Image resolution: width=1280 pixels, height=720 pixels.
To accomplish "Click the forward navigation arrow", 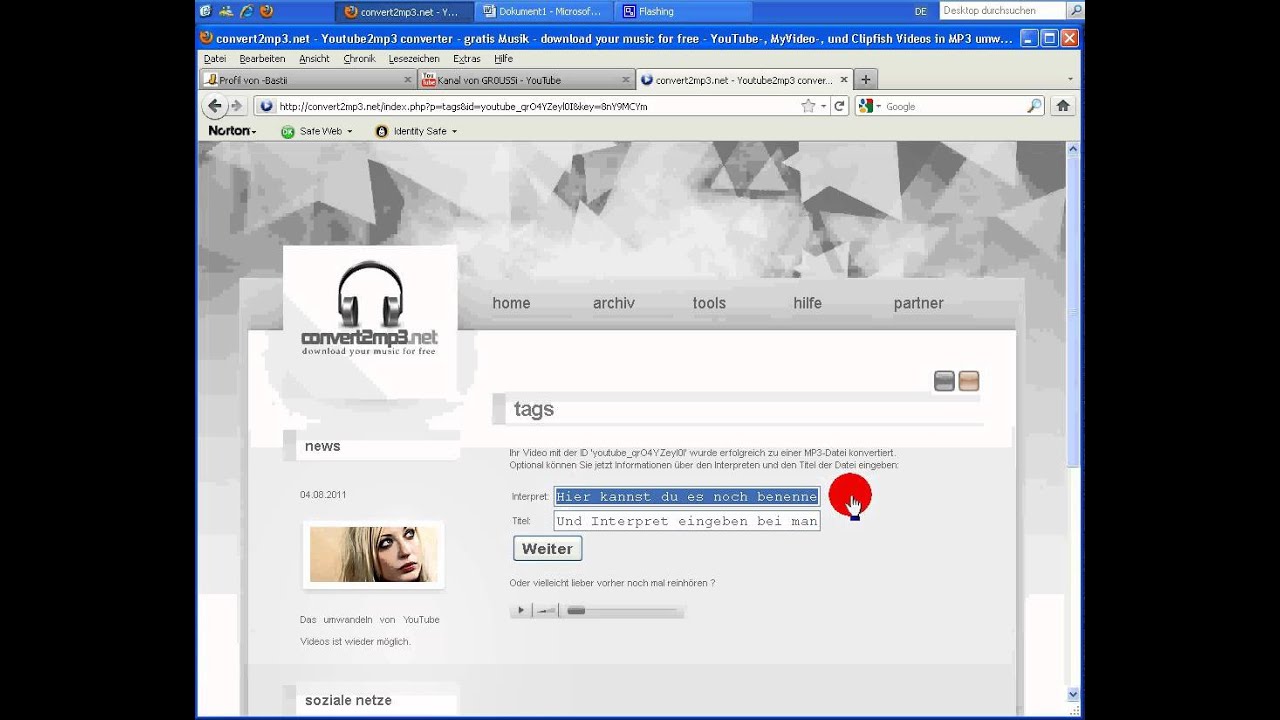I will coord(237,106).
